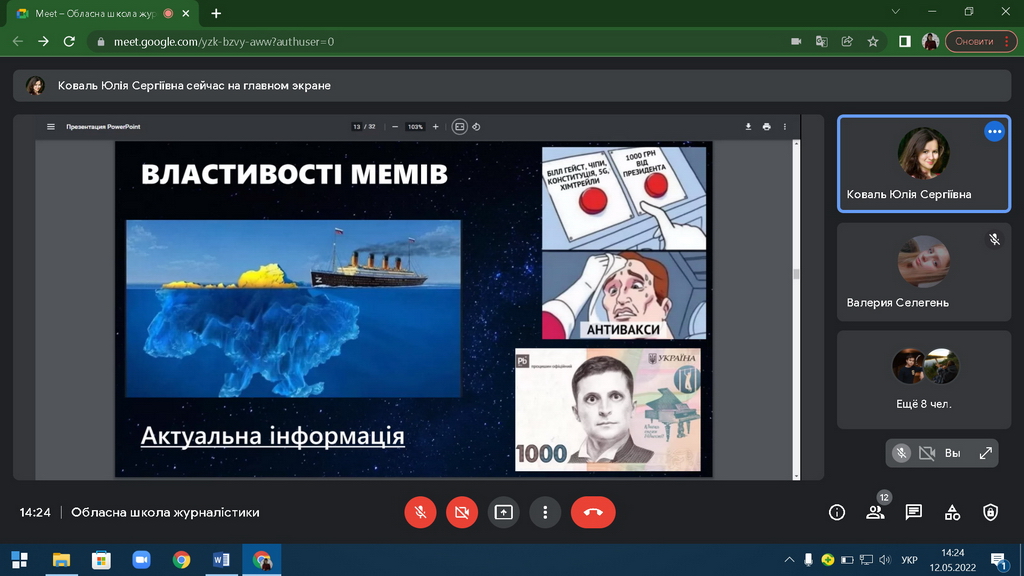Click the fit to page button
1024x576 pixels.
click(459, 127)
